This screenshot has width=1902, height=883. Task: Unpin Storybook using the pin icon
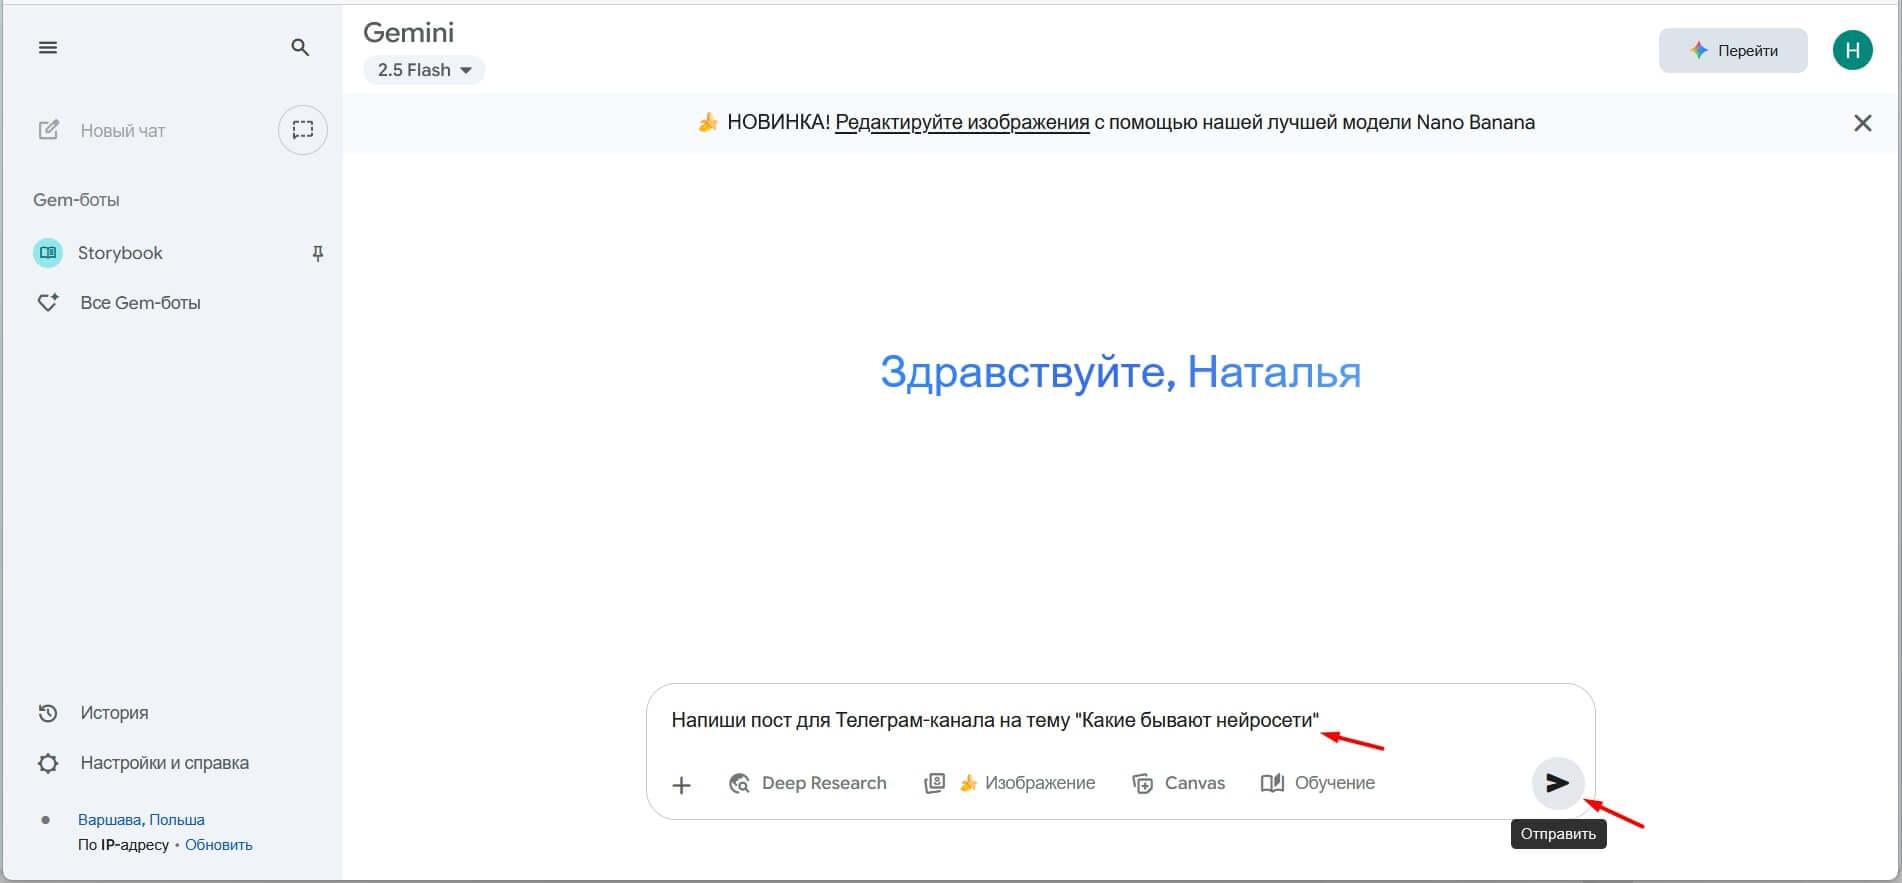coord(318,254)
